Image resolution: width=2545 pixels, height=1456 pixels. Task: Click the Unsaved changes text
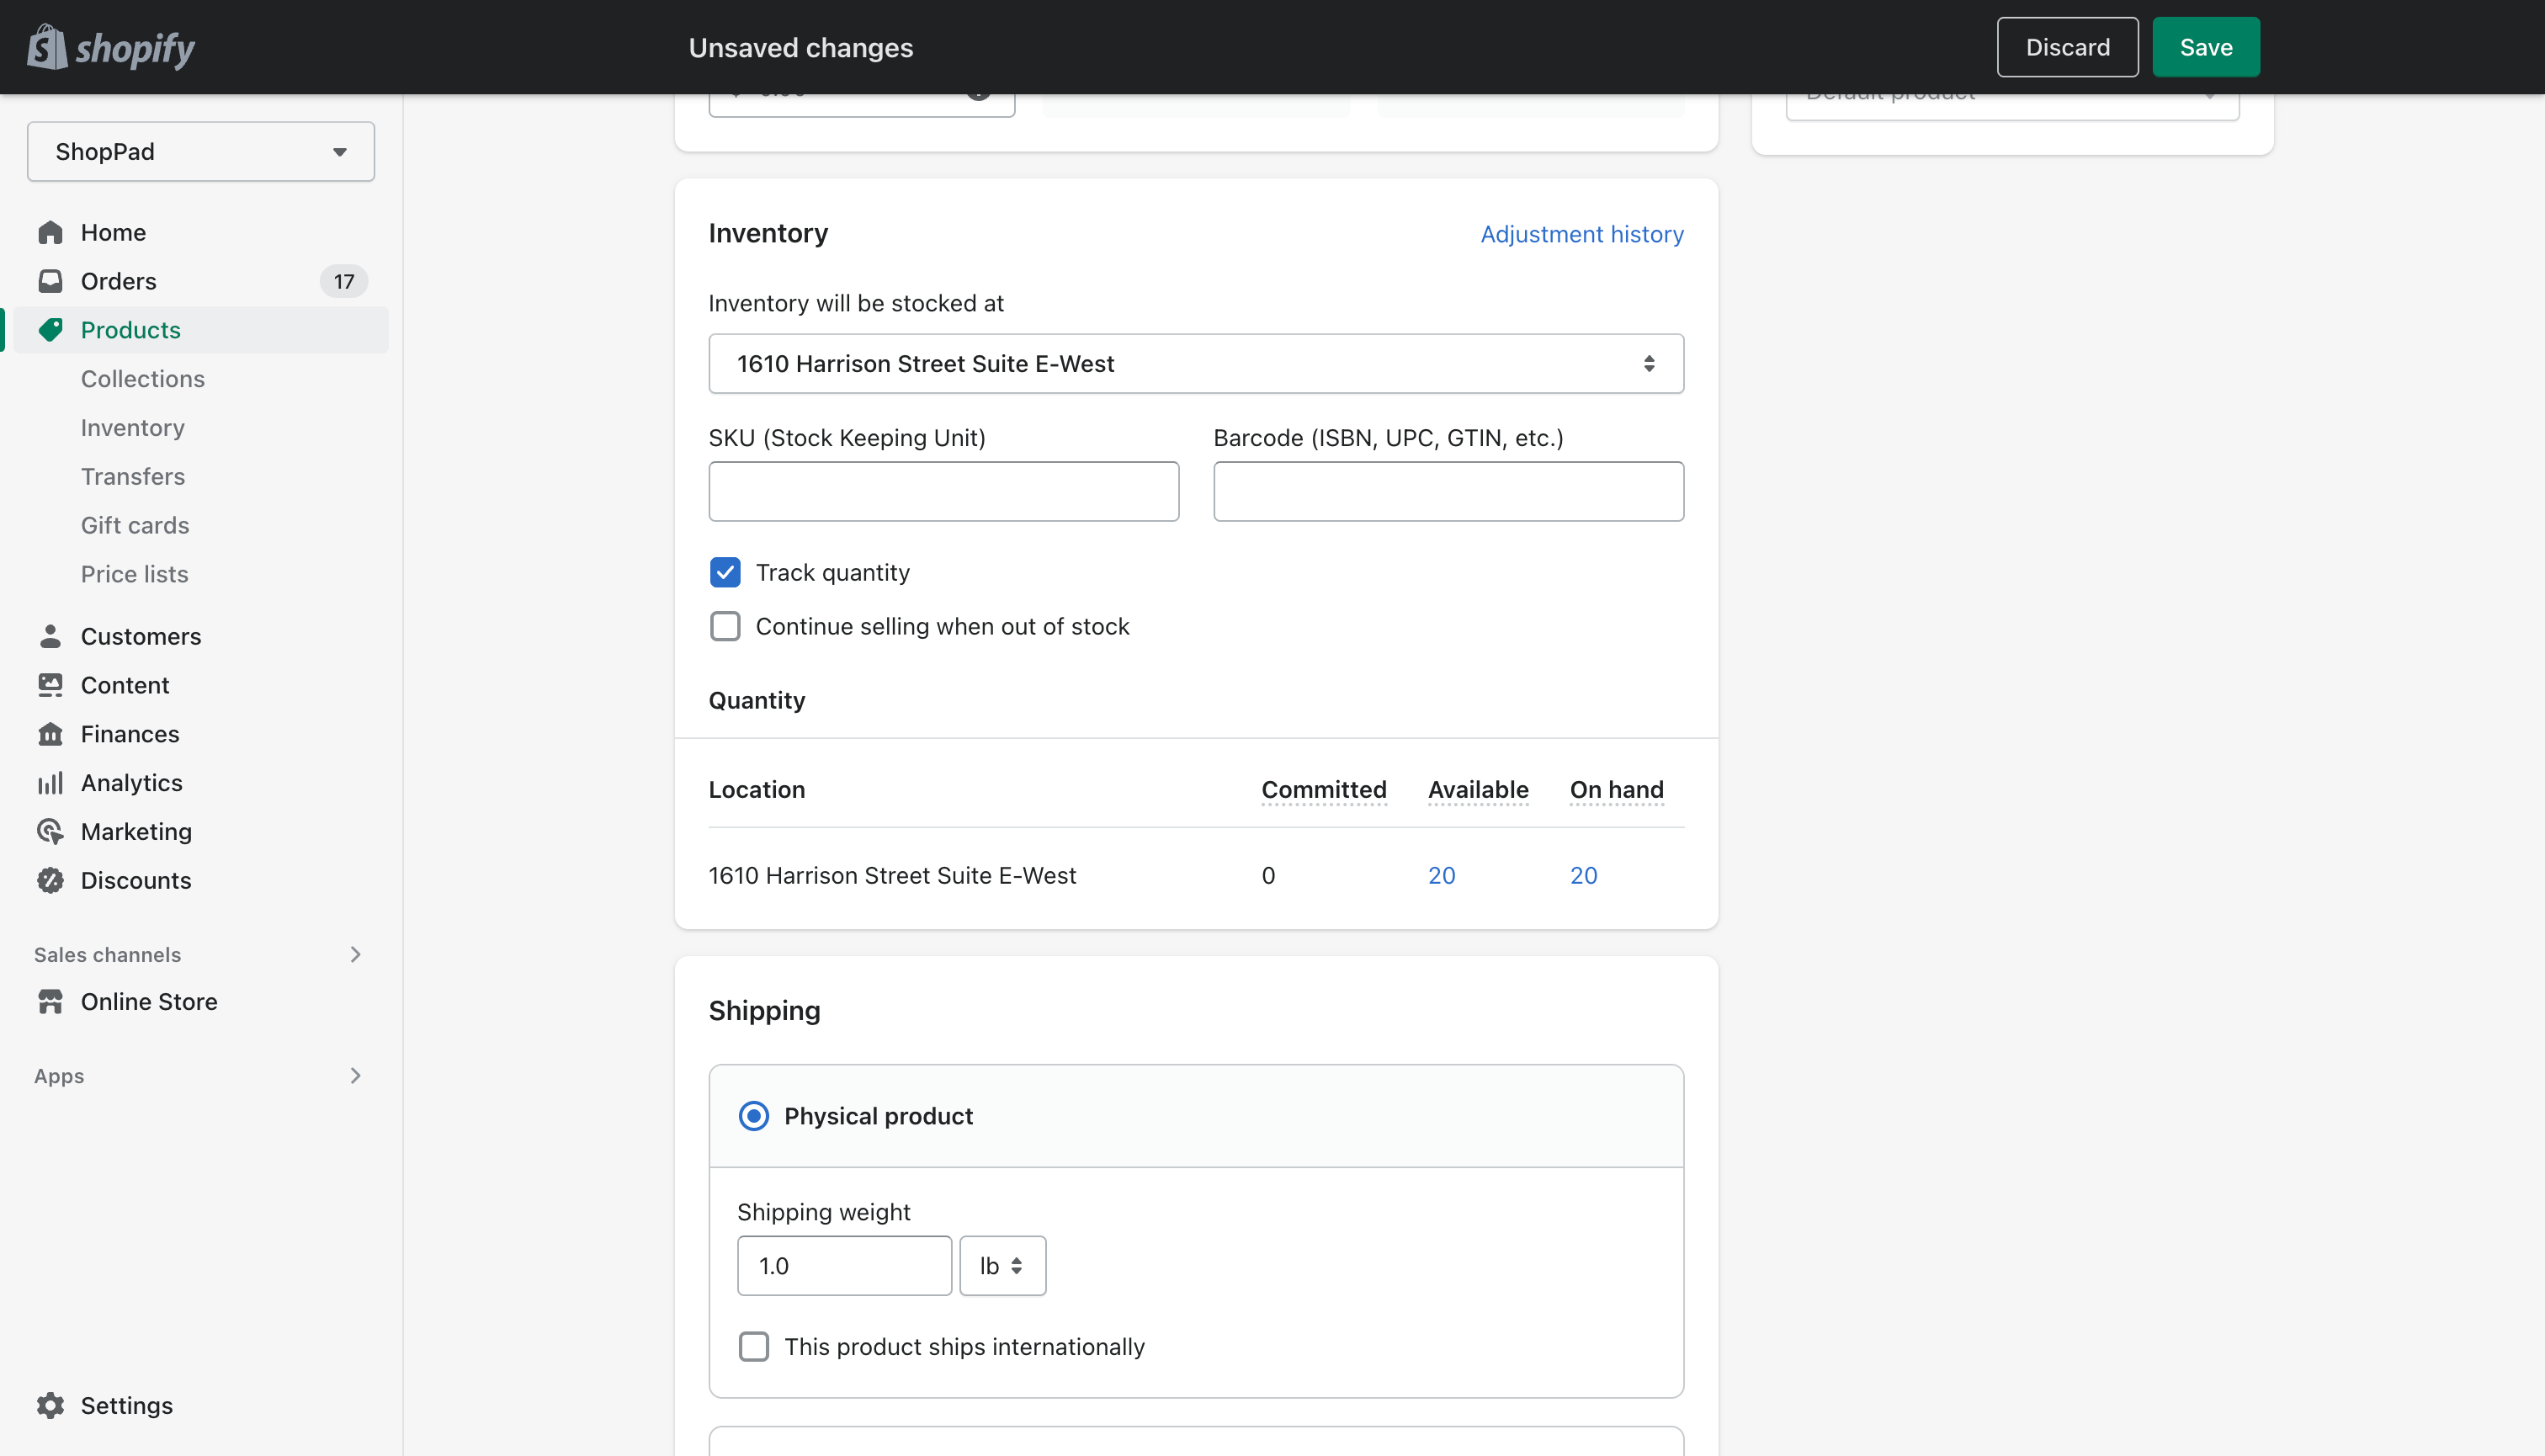tap(801, 48)
